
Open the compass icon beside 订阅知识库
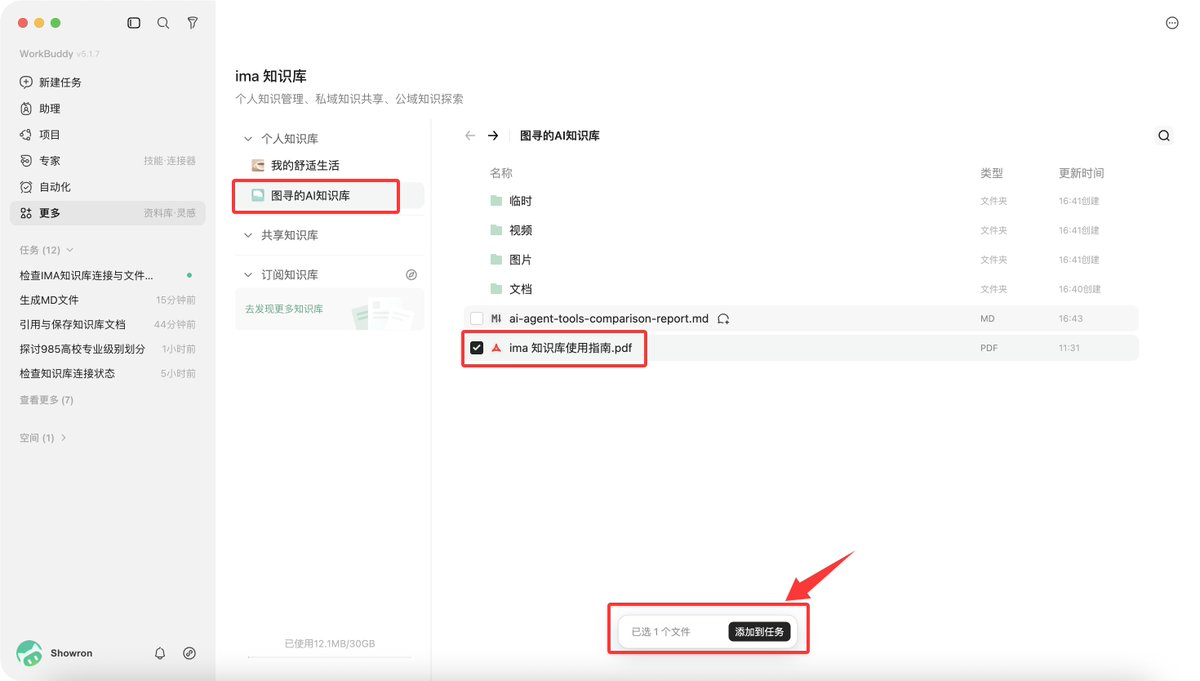point(411,275)
